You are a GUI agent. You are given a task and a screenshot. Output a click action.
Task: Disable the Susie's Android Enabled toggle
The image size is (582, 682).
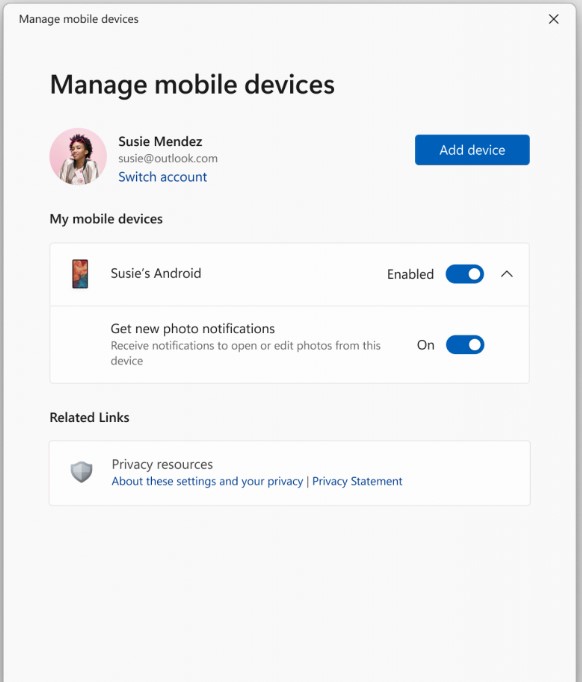coord(465,274)
